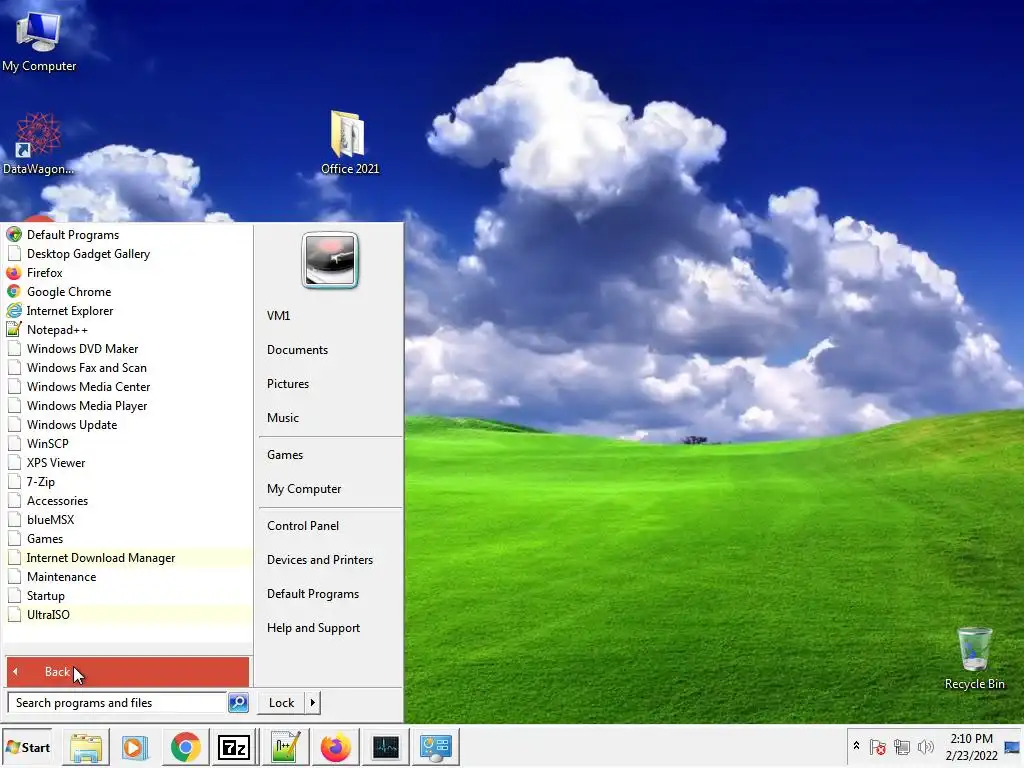Open Pictures from the Start menu

pos(330,383)
